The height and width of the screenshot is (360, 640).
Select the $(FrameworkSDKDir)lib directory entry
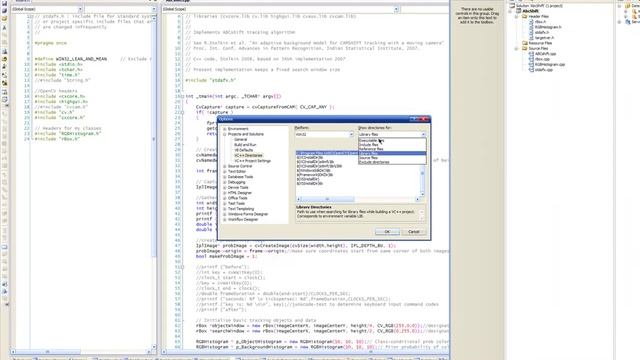[315, 175]
